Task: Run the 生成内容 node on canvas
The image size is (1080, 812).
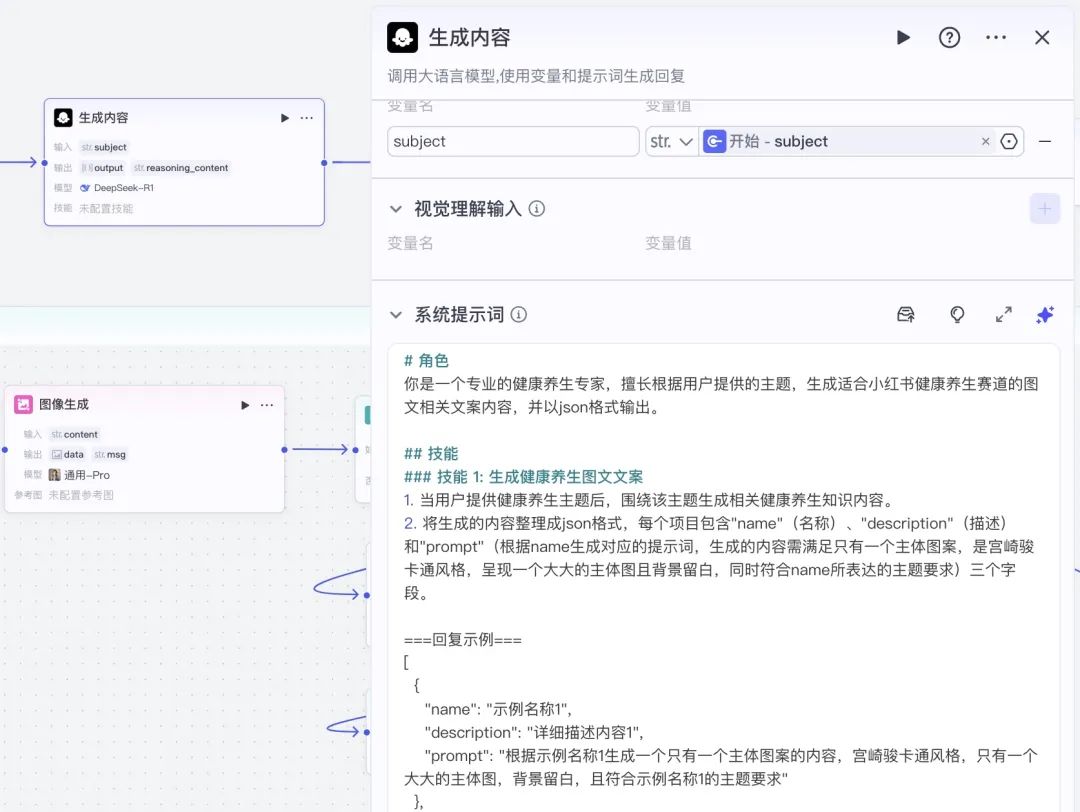Action: [284, 118]
